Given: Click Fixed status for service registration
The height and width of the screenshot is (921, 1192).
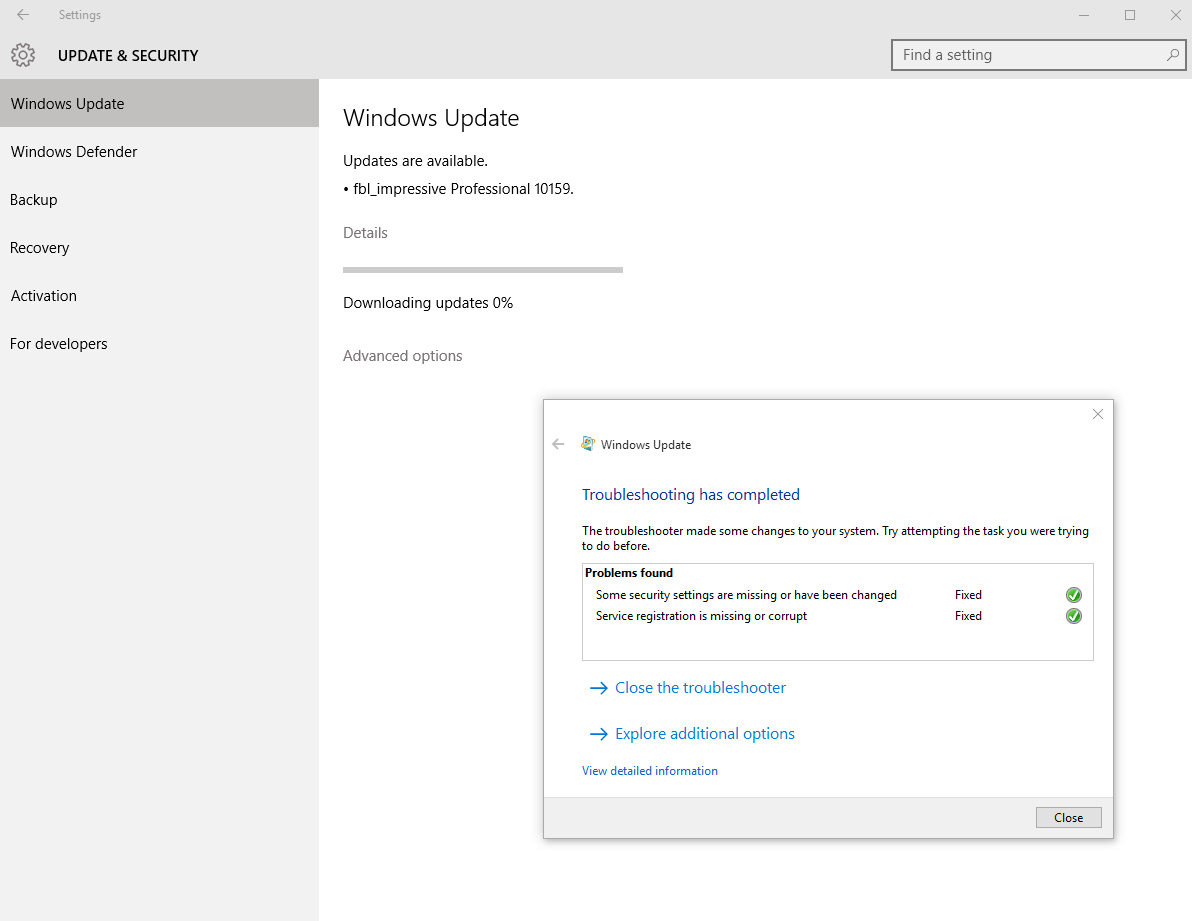Looking at the screenshot, I should pos(968,616).
